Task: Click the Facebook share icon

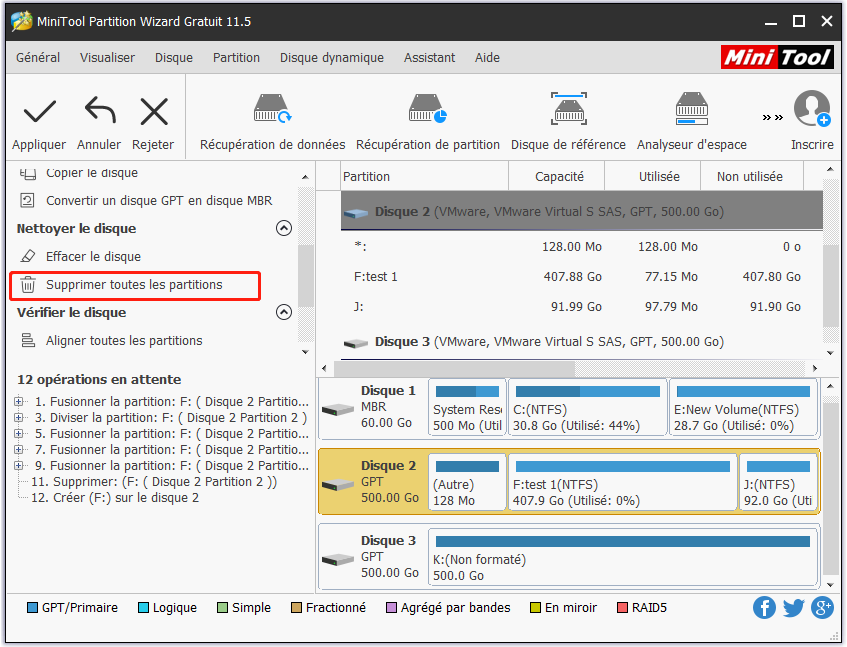Action: 764,608
